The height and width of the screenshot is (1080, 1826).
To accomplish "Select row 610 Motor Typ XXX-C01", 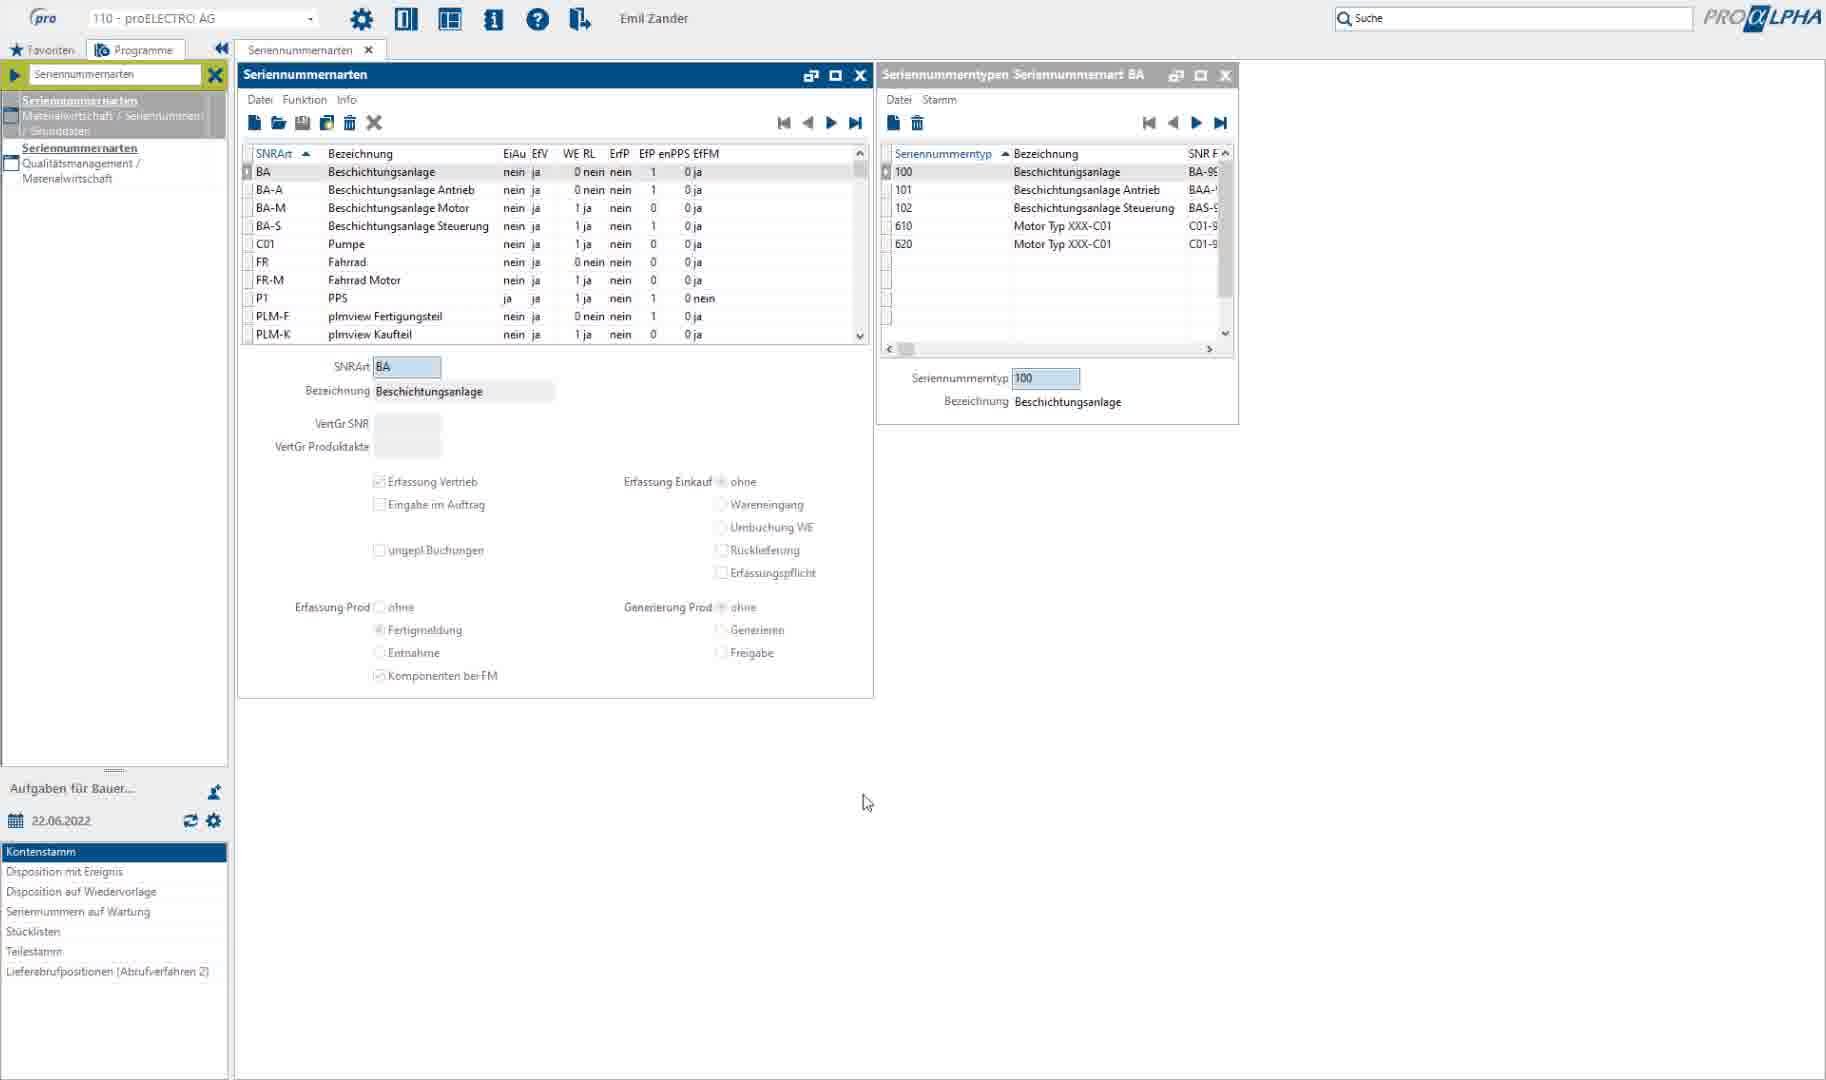I will [1049, 226].
